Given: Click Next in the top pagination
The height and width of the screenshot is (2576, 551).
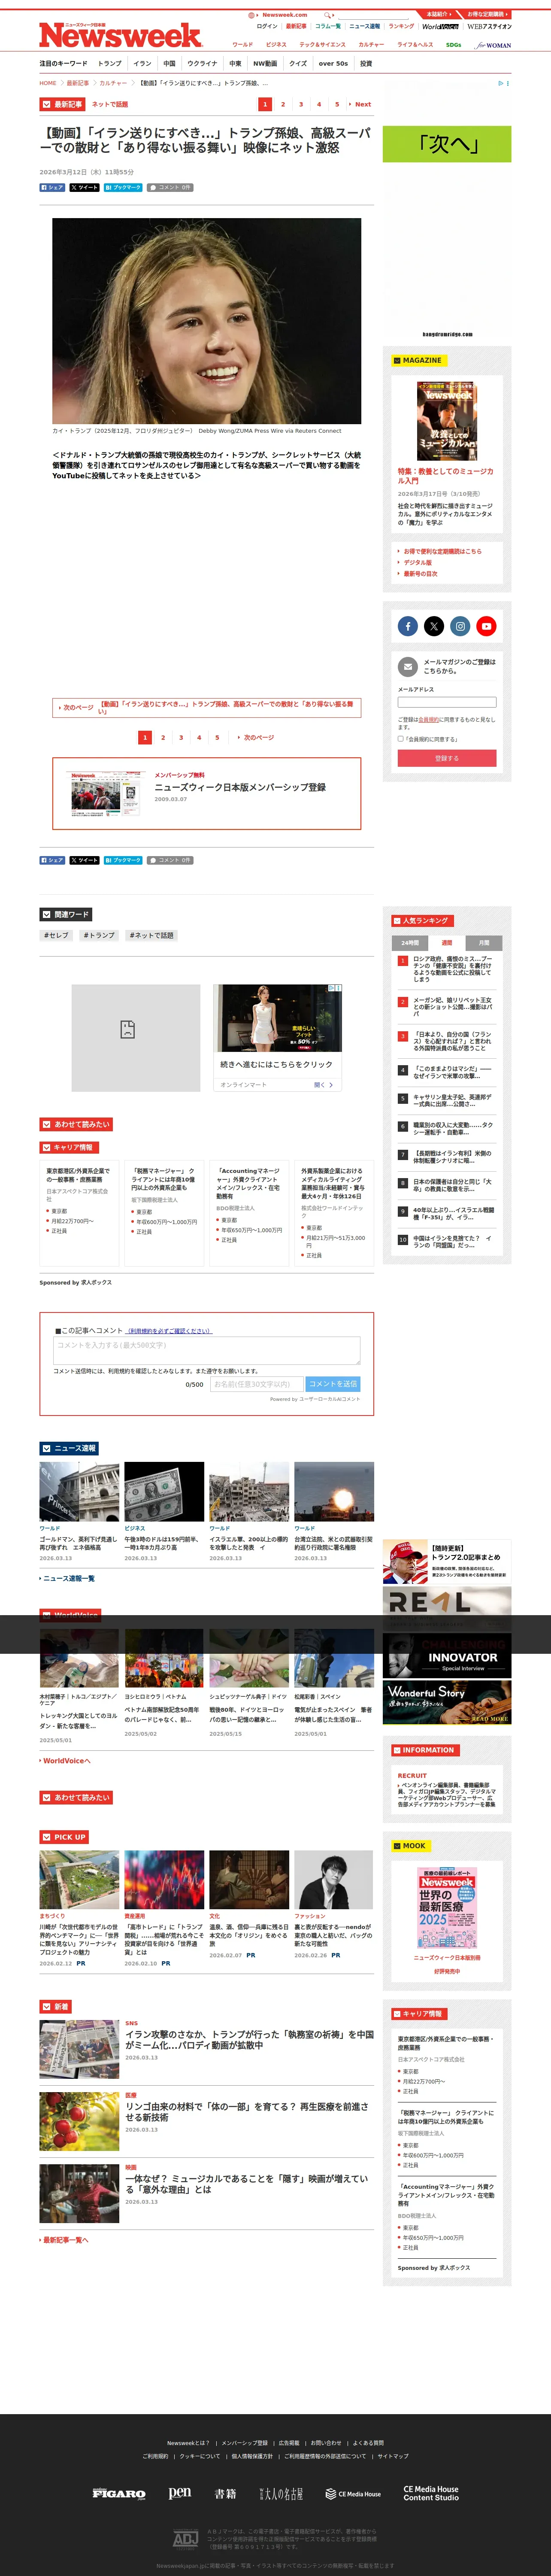Looking at the screenshot, I should click(361, 104).
